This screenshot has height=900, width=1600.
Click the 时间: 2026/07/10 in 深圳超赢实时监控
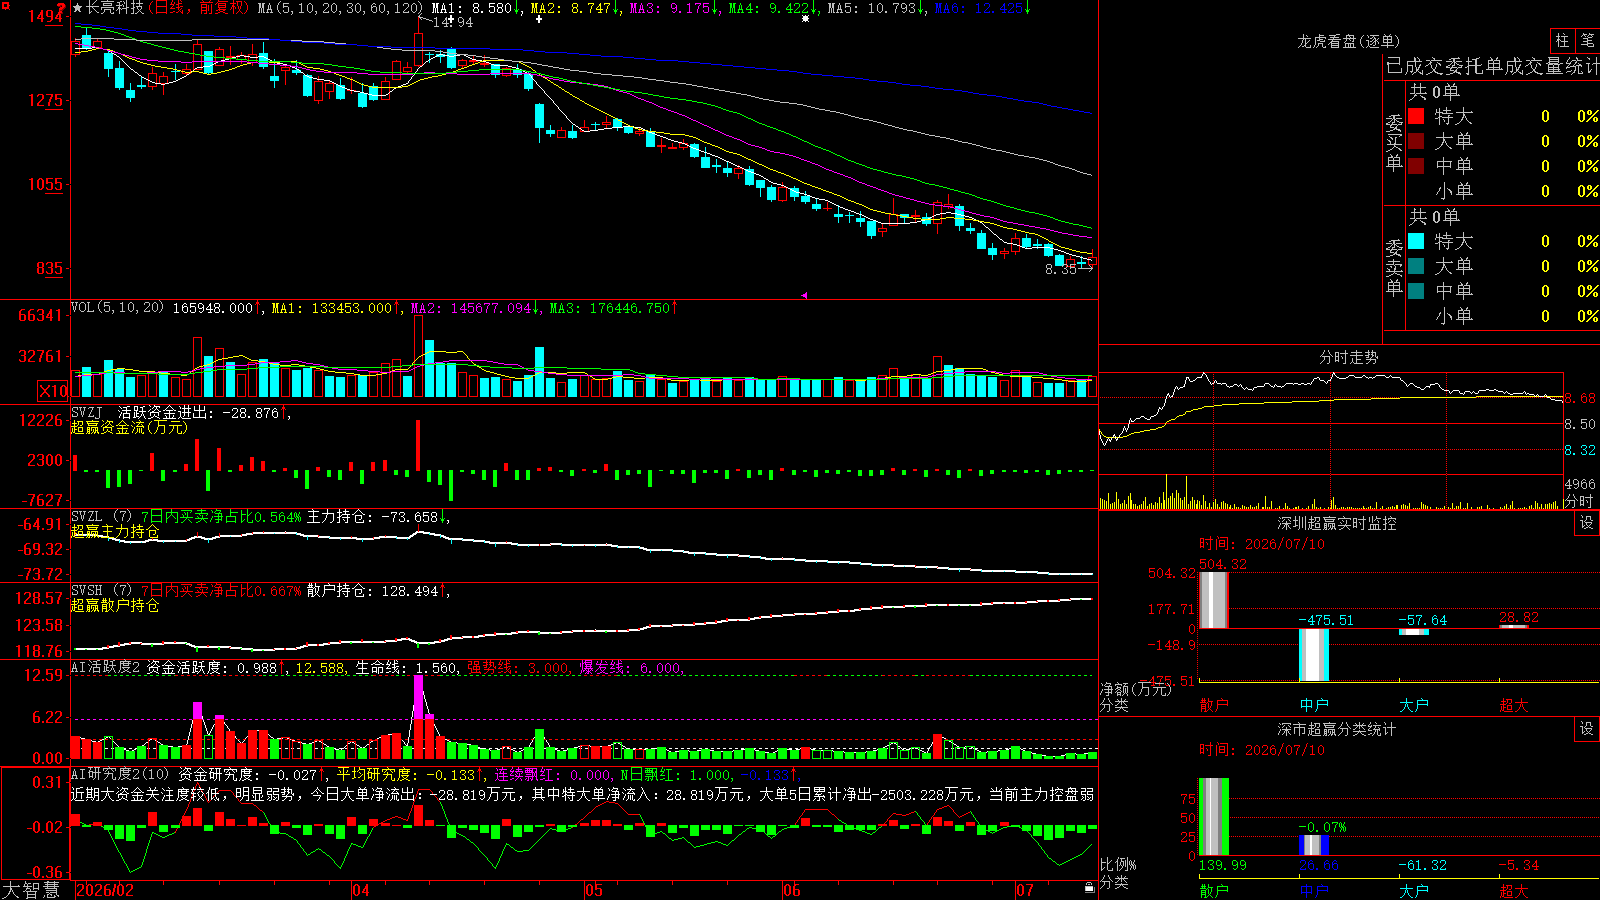tap(1262, 544)
